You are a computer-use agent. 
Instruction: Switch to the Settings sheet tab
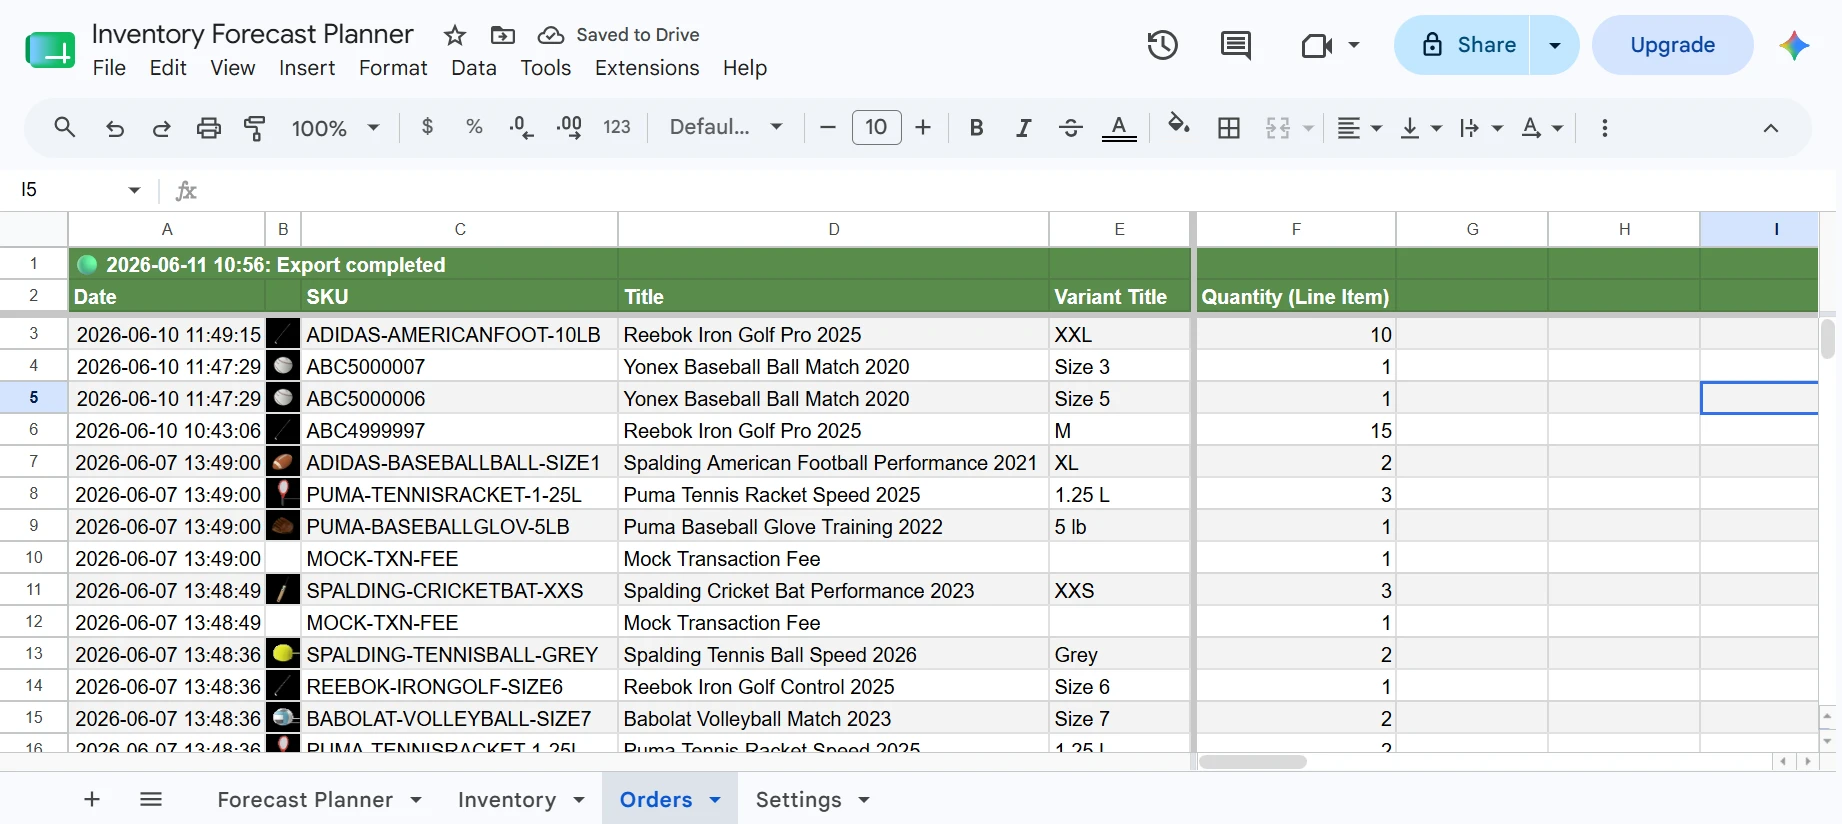799,800
